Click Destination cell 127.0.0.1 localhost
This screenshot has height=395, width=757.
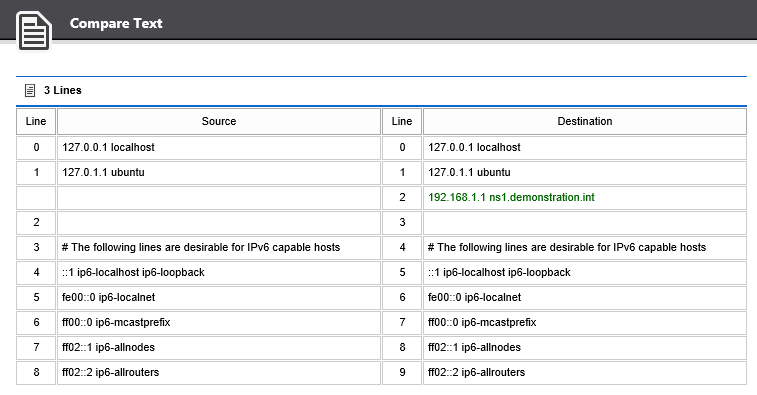click(585, 147)
